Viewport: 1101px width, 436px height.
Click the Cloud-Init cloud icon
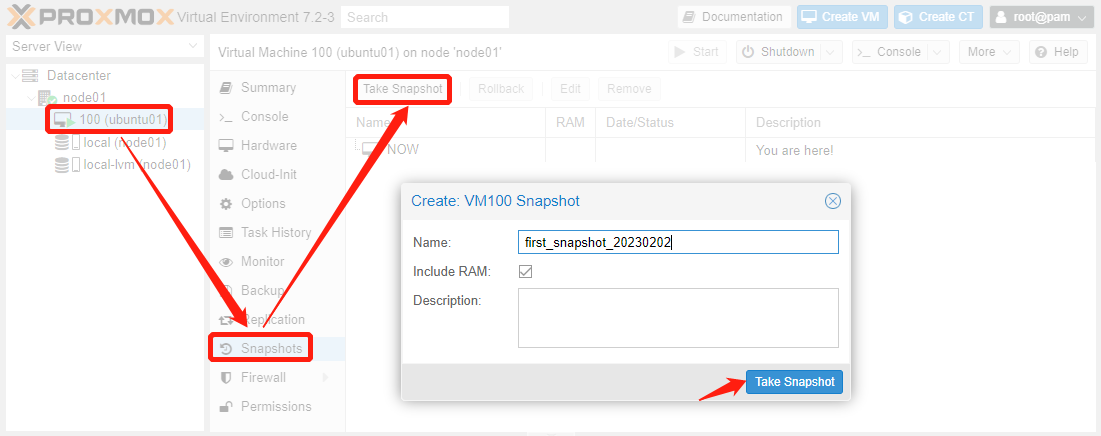coord(226,175)
